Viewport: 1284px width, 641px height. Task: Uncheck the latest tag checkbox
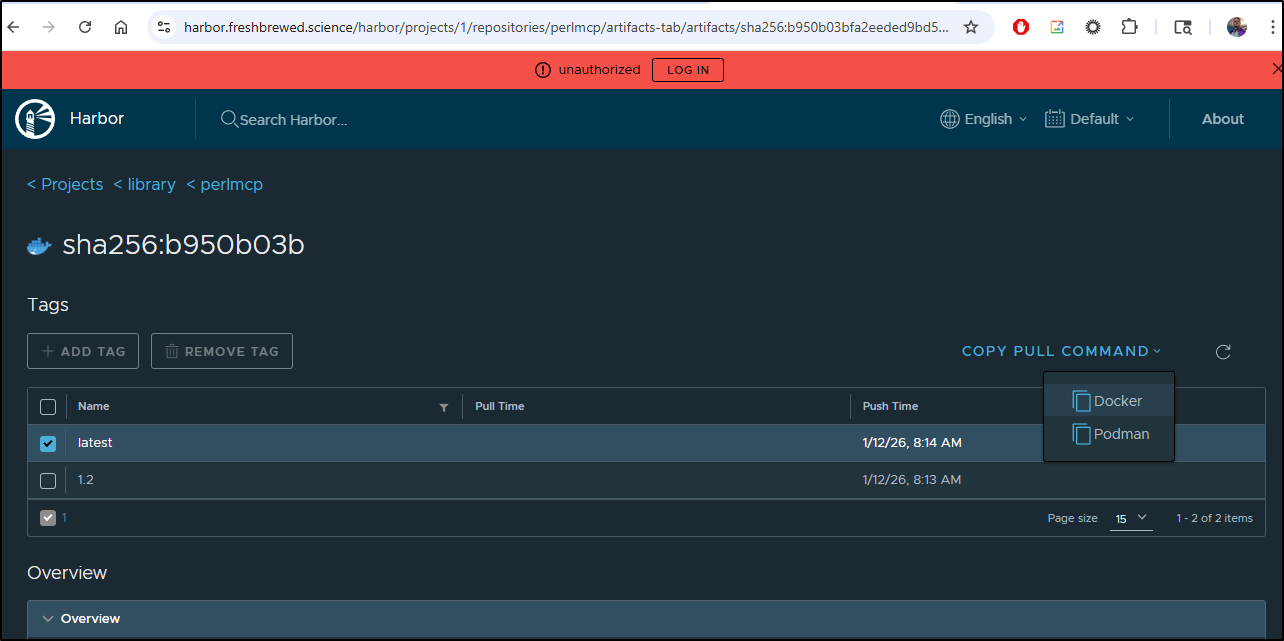point(48,443)
